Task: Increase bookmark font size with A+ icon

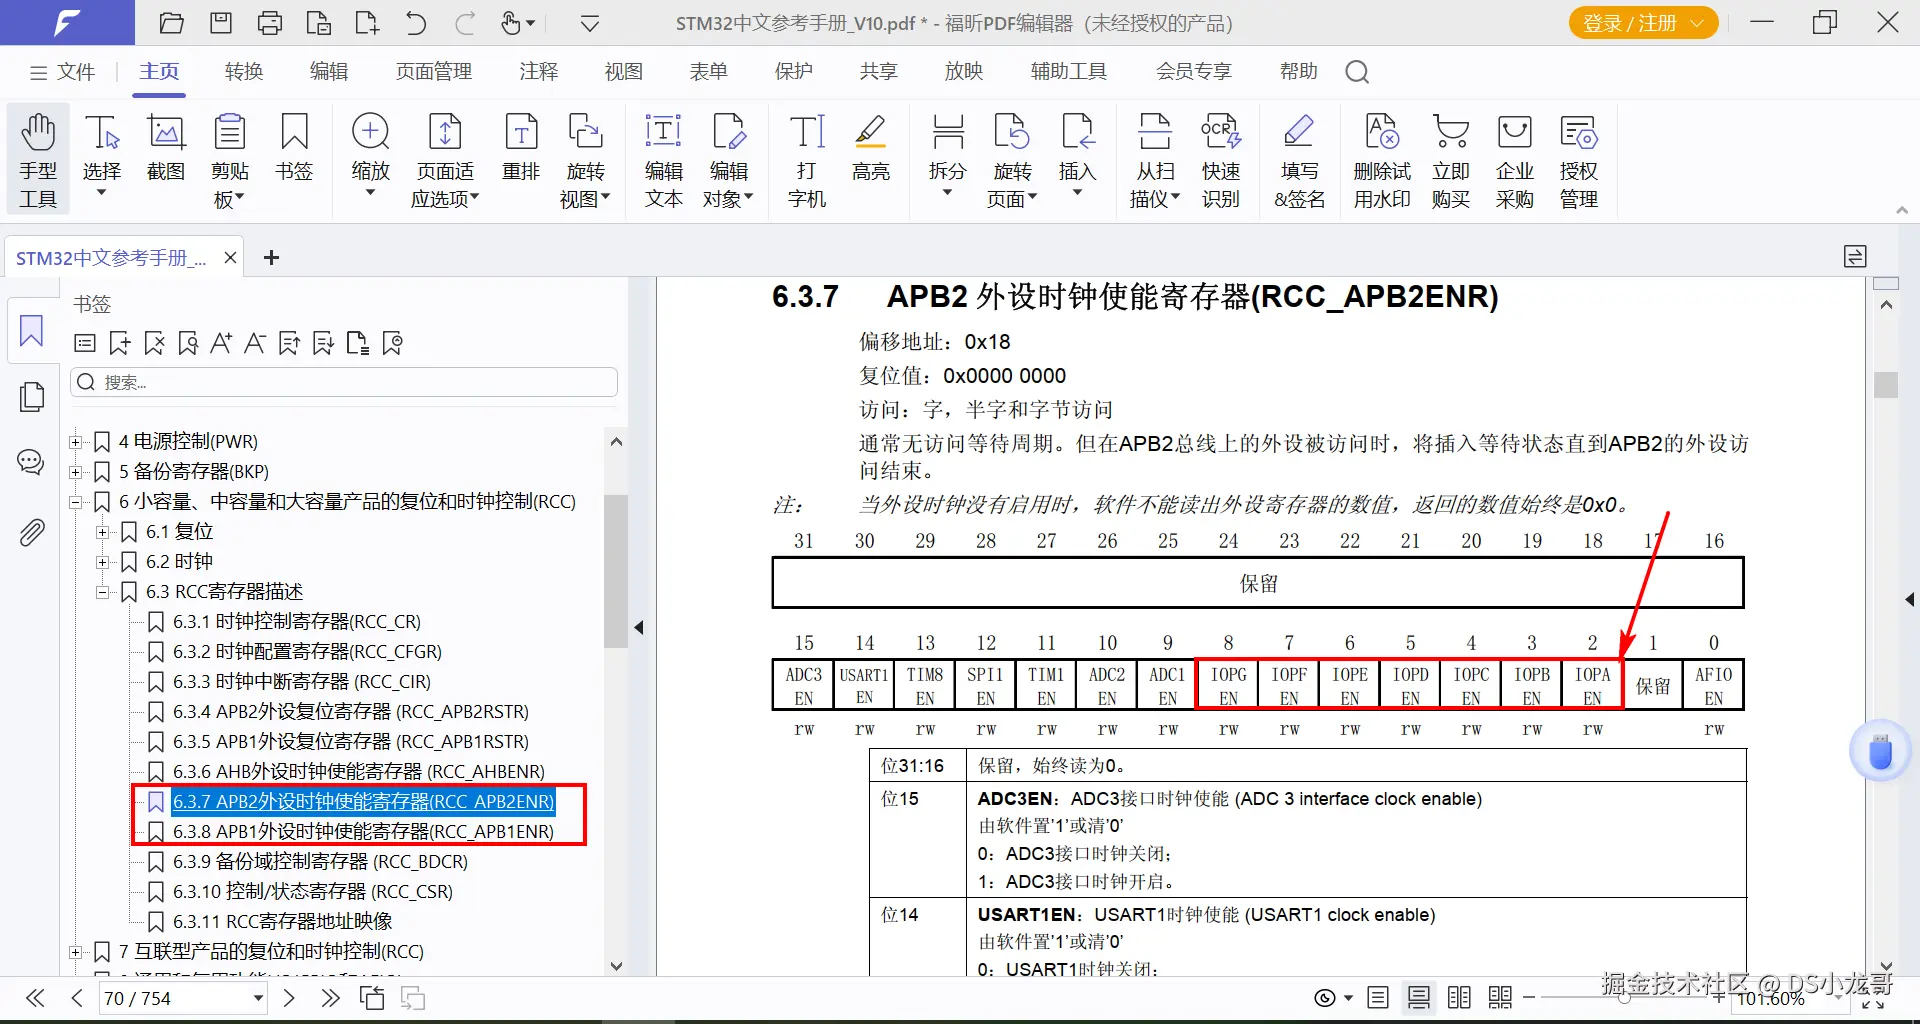Action: [221, 344]
